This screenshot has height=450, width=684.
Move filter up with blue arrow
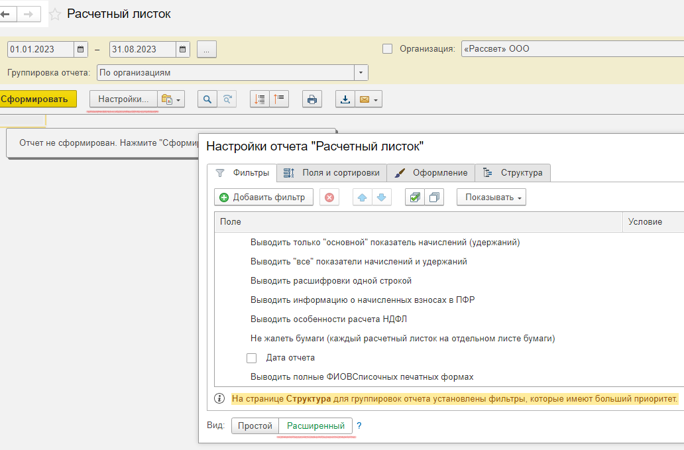(362, 197)
